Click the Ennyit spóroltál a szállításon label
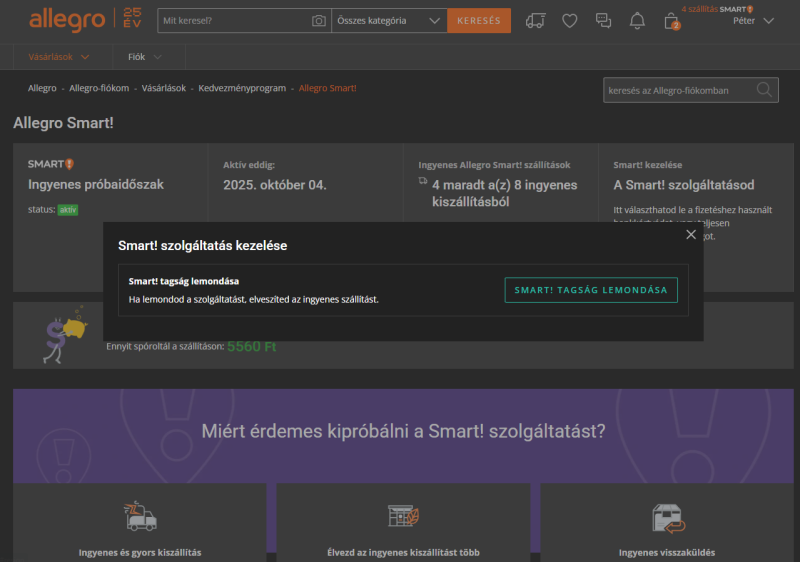Image resolution: width=800 pixels, height=562 pixels. pyautogui.click(x=165, y=346)
